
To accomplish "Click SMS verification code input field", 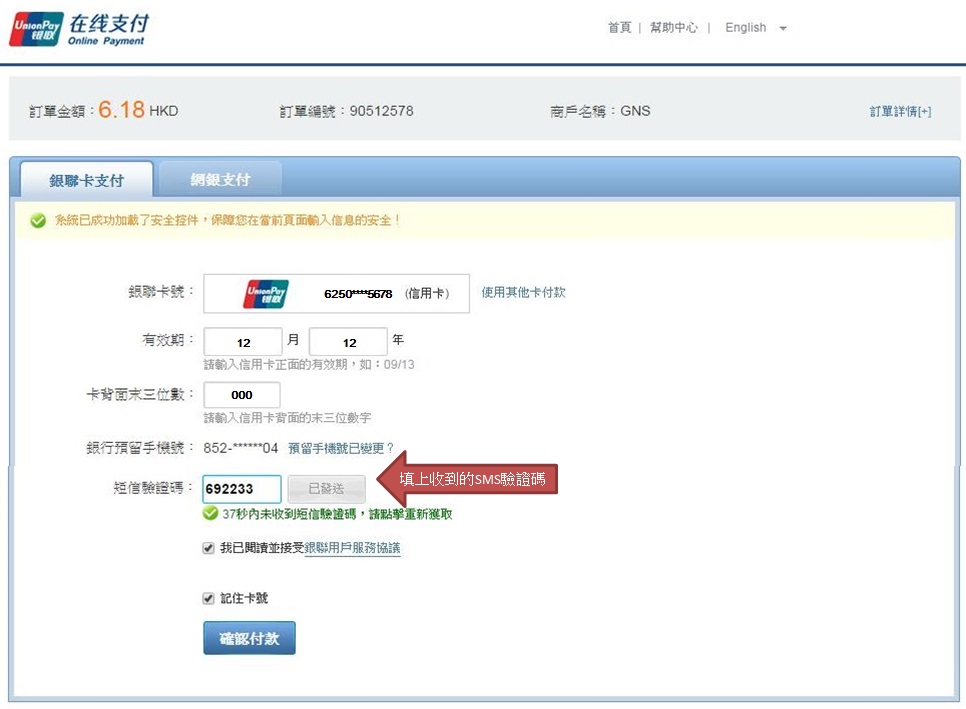I will point(242,489).
